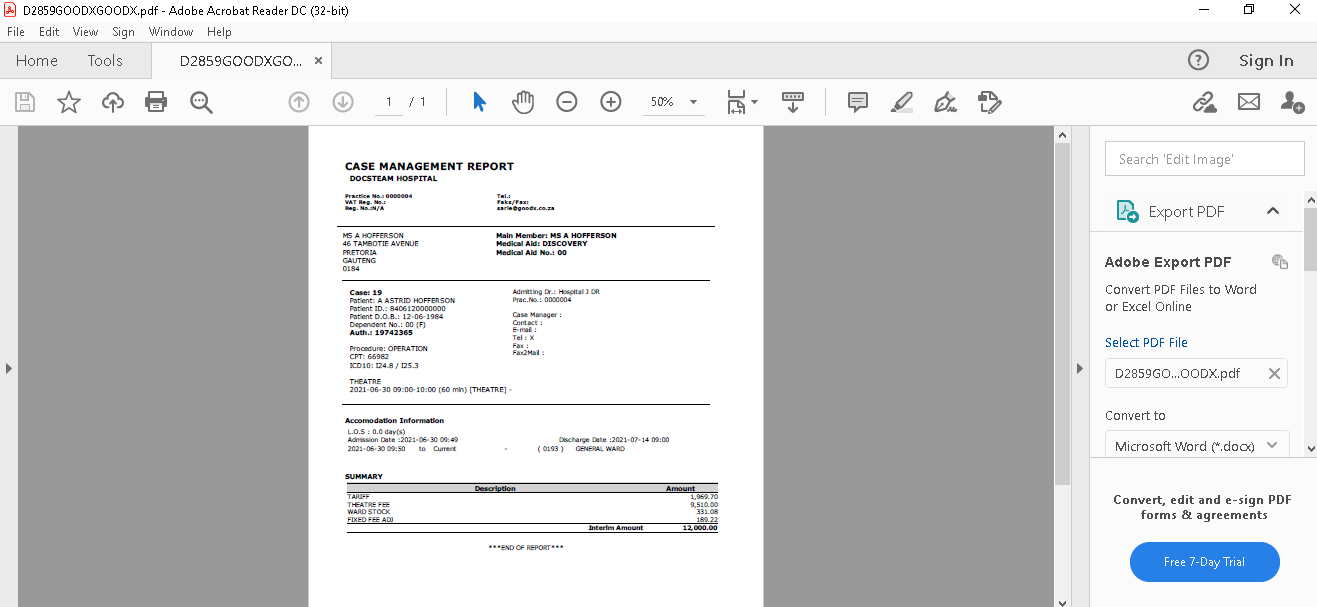
Task: Select the Highlight text tool
Action: pyautogui.click(x=901, y=102)
